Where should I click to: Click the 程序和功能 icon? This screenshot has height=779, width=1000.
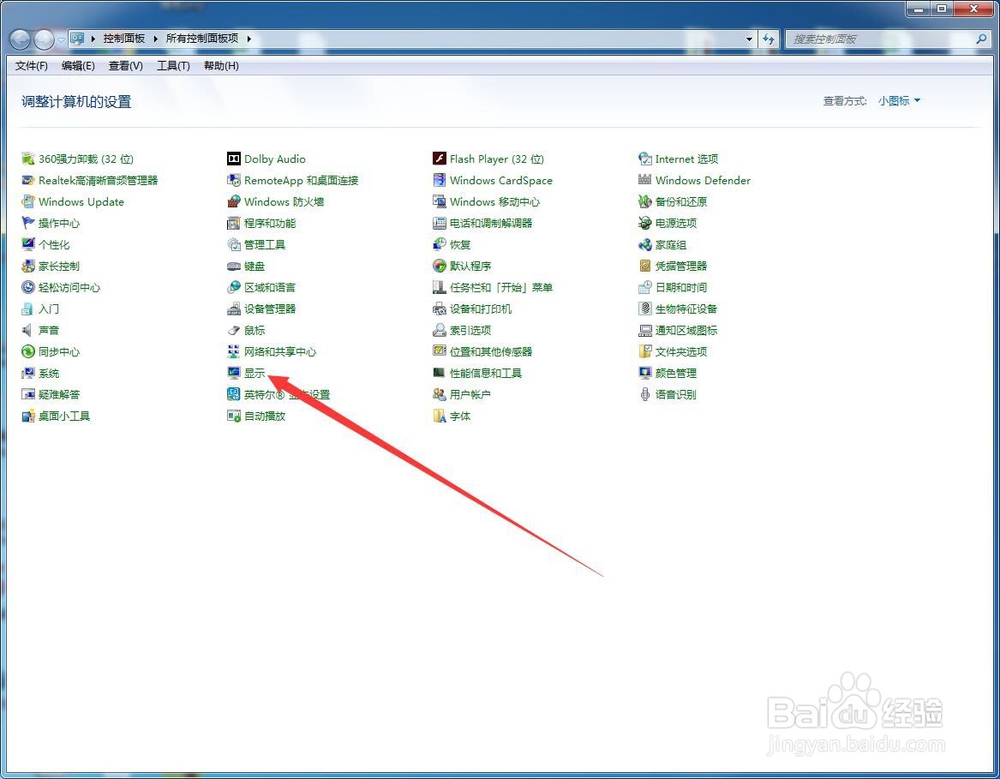tap(233, 223)
